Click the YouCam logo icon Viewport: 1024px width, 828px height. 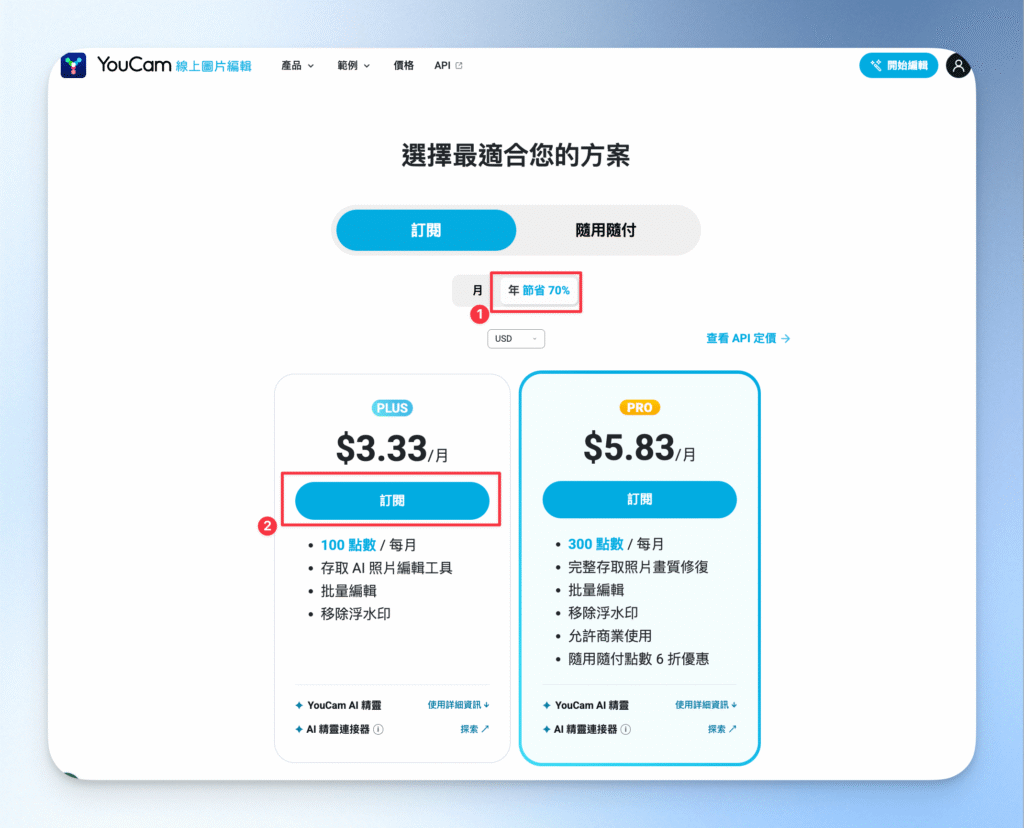point(73,65)
